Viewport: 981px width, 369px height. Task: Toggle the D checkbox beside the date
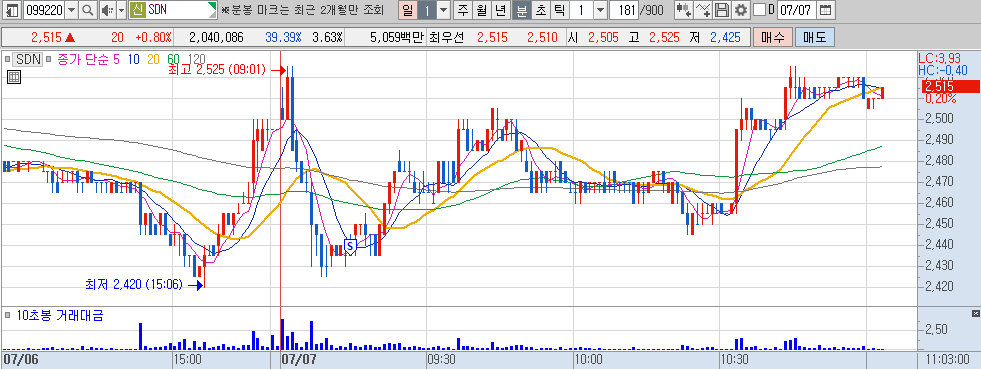coord(759,10)
